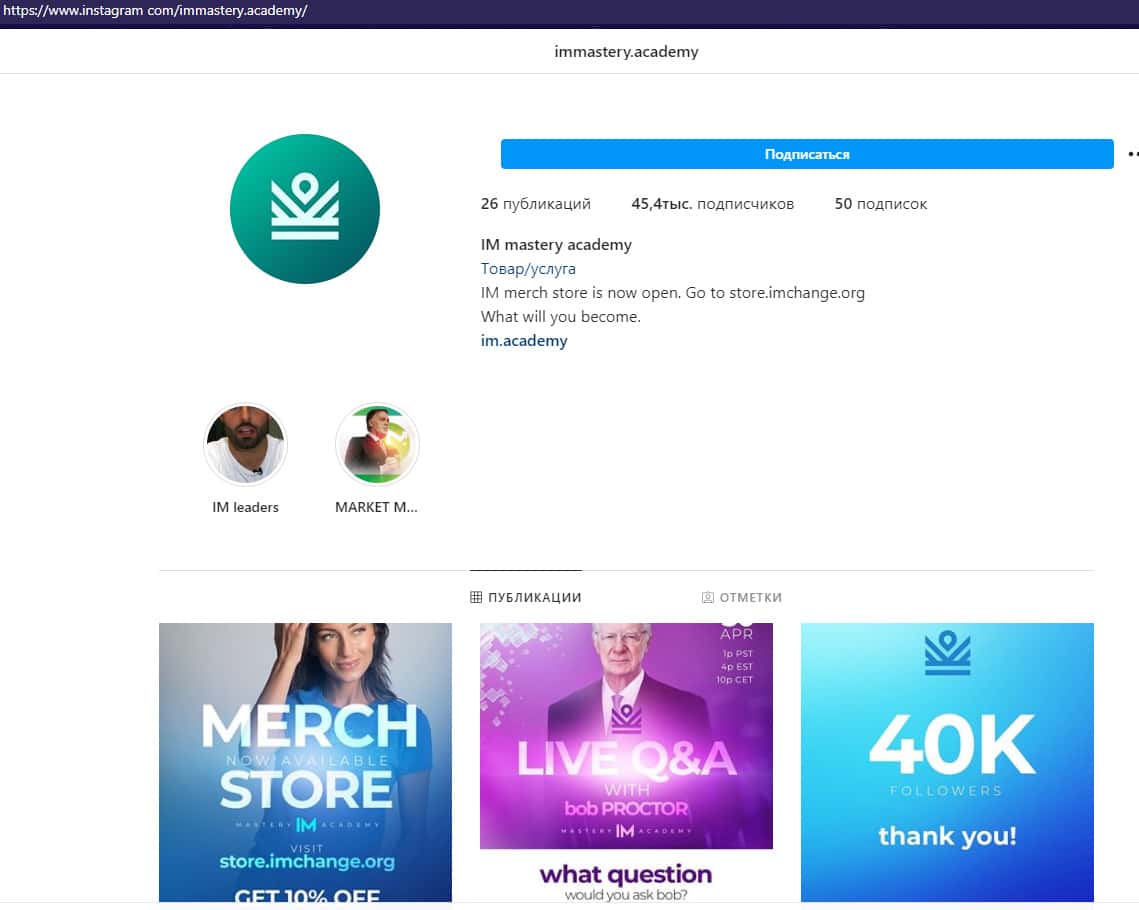View the 45,4тыс. подписчиков followers list
This screenshot has height=910, width=1139.
tap(712, 204)
